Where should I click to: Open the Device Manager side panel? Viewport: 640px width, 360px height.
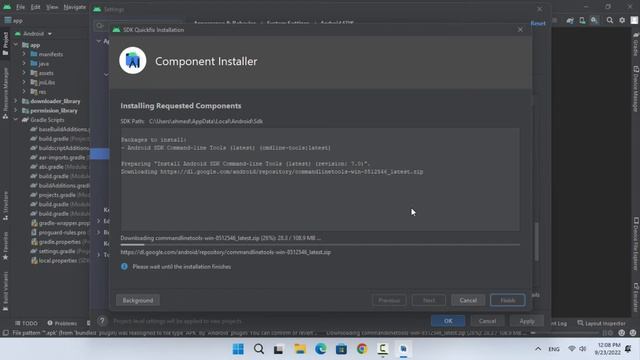(636, 88)
